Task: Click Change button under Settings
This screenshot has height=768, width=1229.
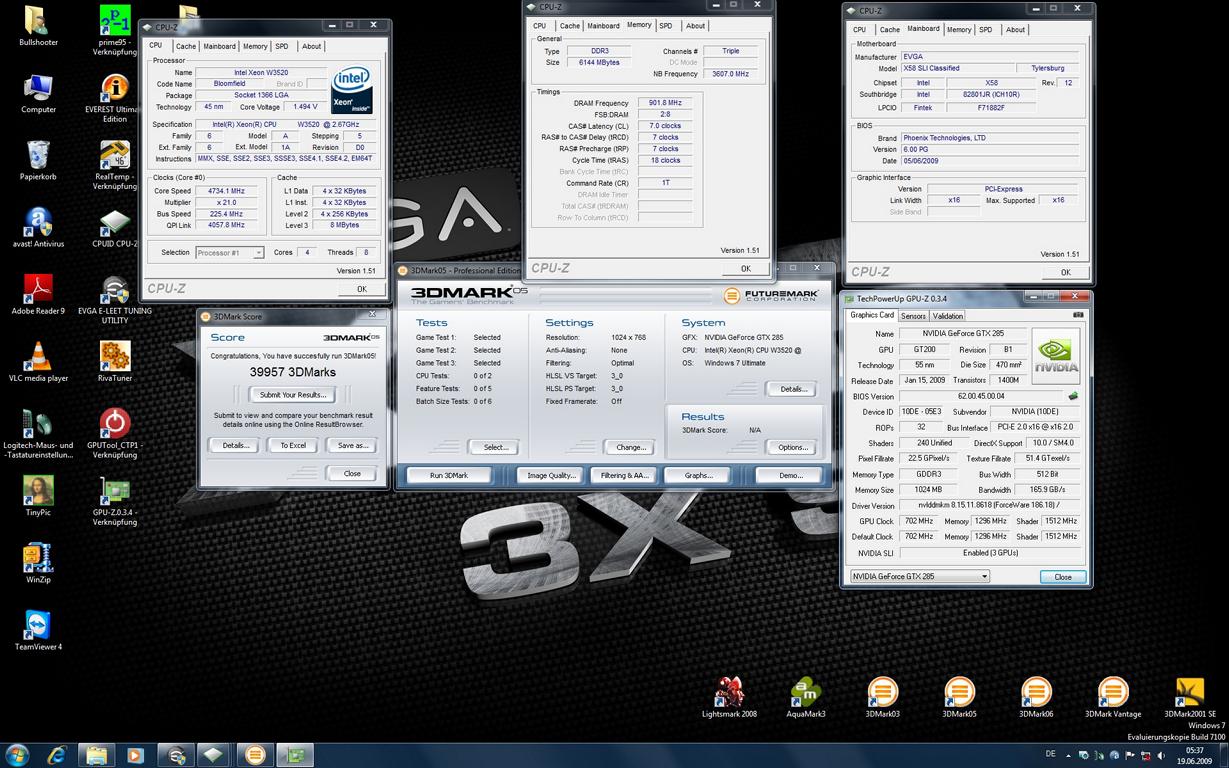Action: pyautogui.click(x=630, y=447)
